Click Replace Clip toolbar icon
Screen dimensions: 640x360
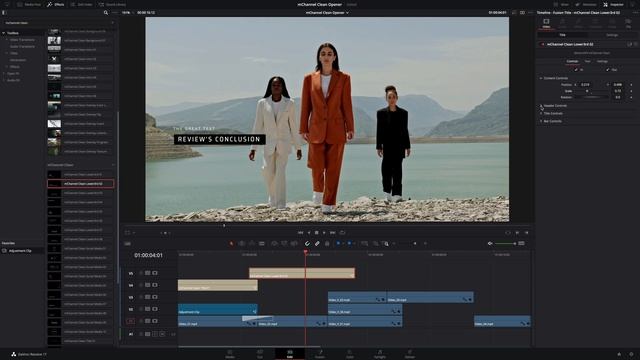pos(294,244)
